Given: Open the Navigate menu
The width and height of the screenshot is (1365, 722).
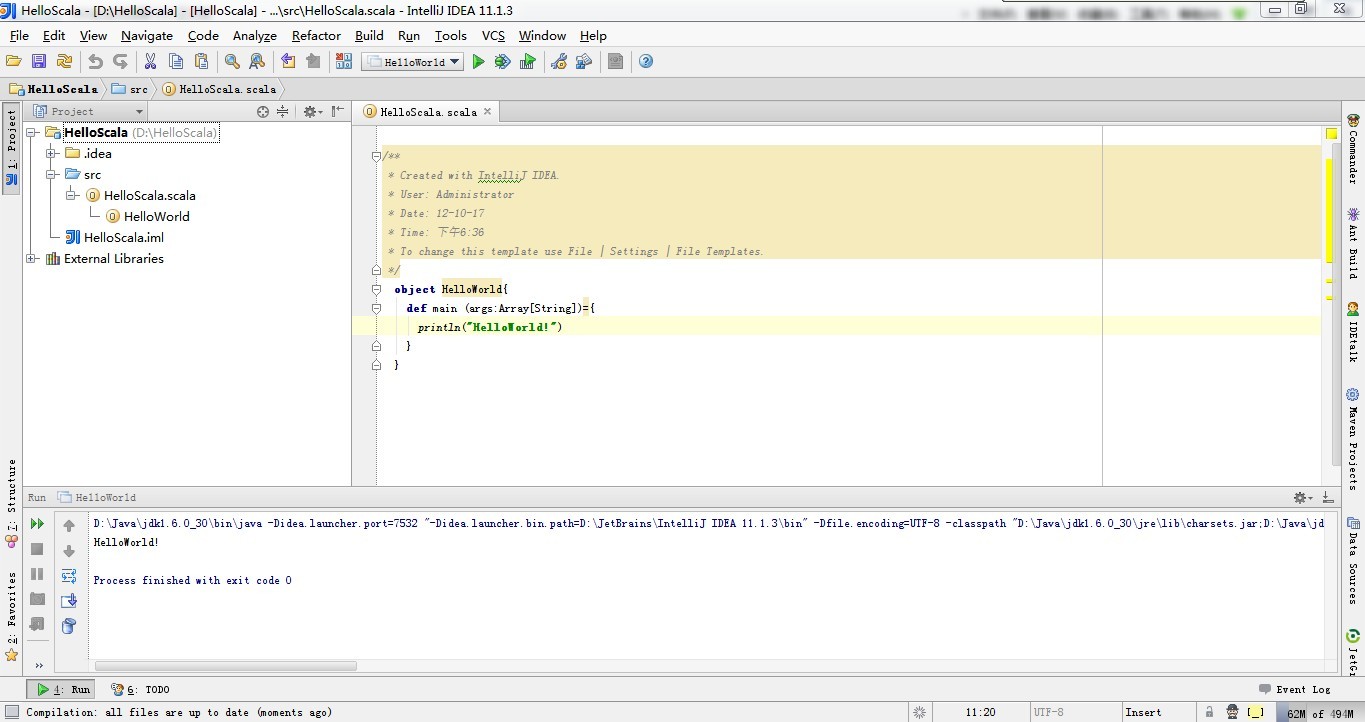Looking at the screenshot, I should tap(147, 35).
